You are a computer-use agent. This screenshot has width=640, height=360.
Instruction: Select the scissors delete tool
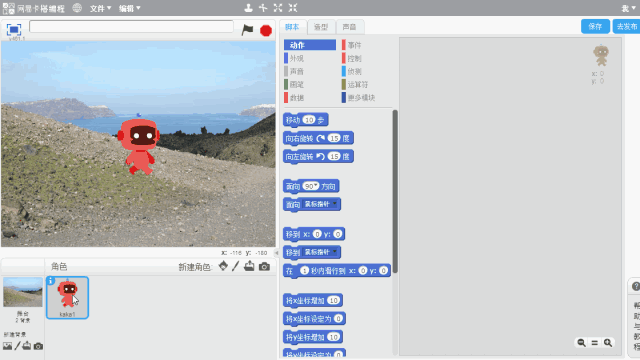pyautogui.click(x=263, y=8)
